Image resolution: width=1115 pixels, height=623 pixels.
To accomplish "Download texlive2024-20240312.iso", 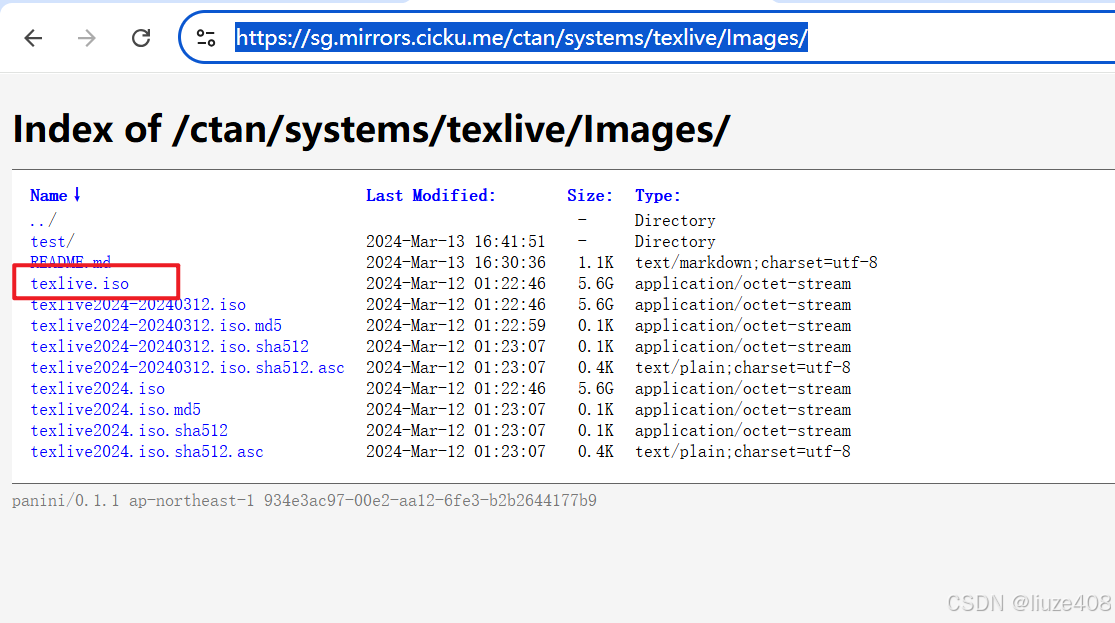I will coord(138,304).
